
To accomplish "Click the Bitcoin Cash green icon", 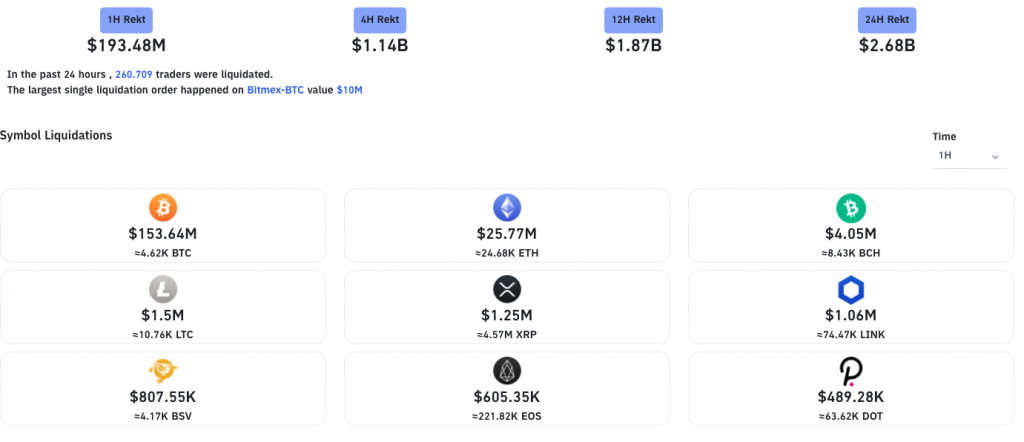I will tap(851, 208).
